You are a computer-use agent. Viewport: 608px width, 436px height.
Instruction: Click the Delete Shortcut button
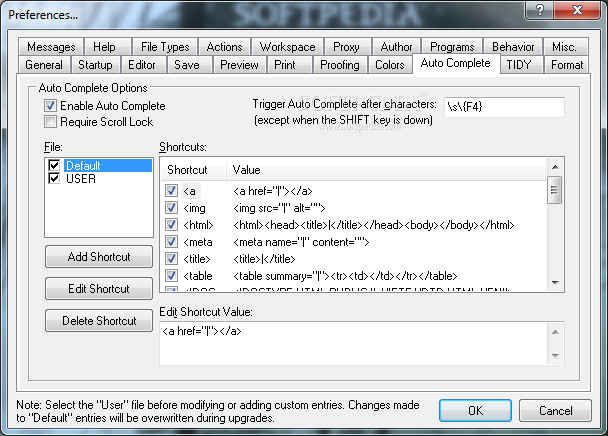99,320
